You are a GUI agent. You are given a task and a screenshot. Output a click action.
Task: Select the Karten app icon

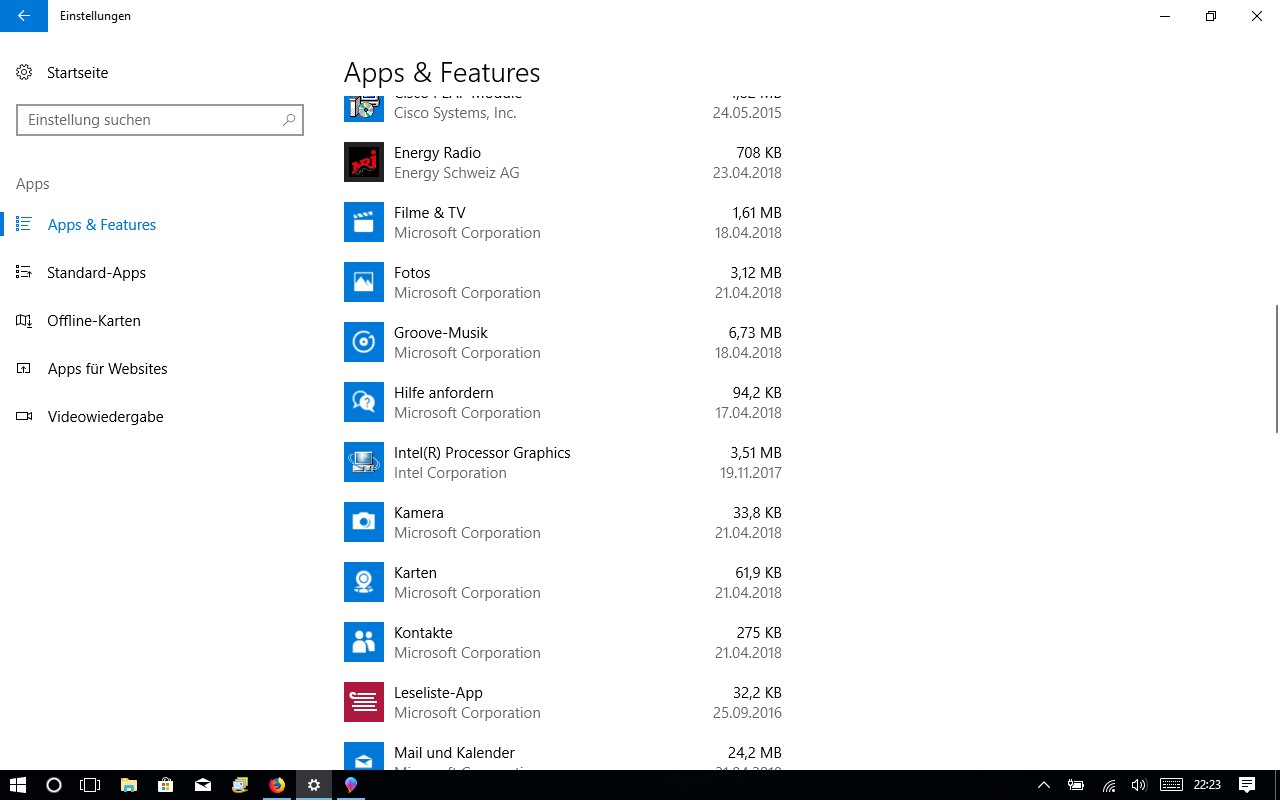(x=364, y=582)
